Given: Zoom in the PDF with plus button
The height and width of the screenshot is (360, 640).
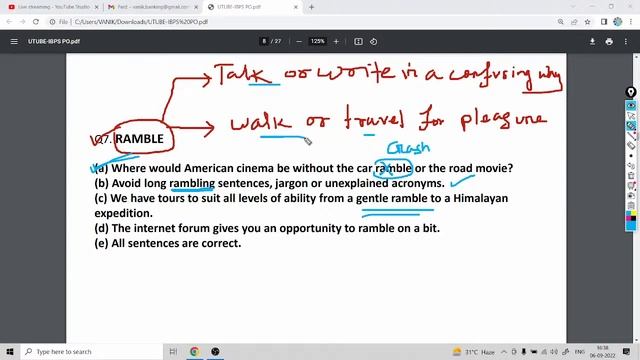Looking at the screenshot, I should click(336, 42).
